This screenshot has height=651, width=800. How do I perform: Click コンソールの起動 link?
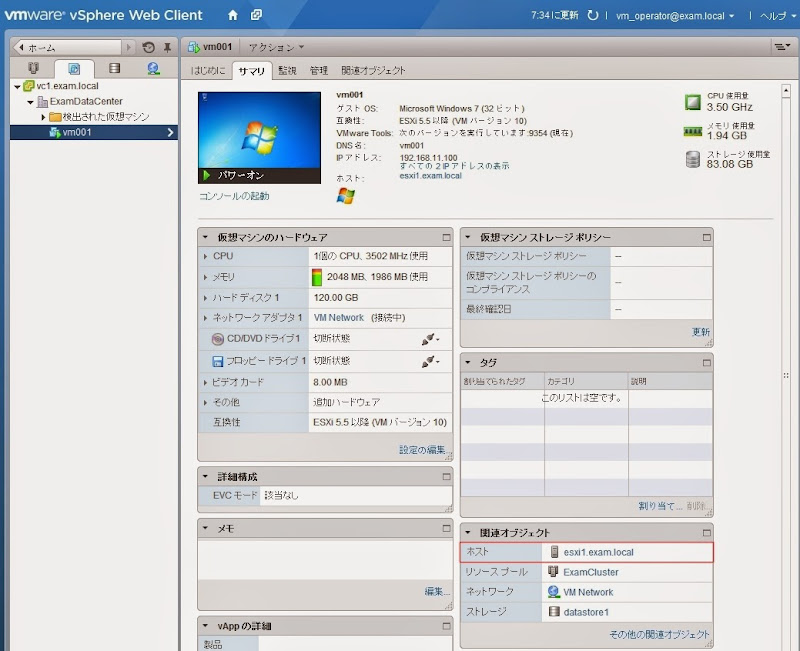click(x=234, y=196)
